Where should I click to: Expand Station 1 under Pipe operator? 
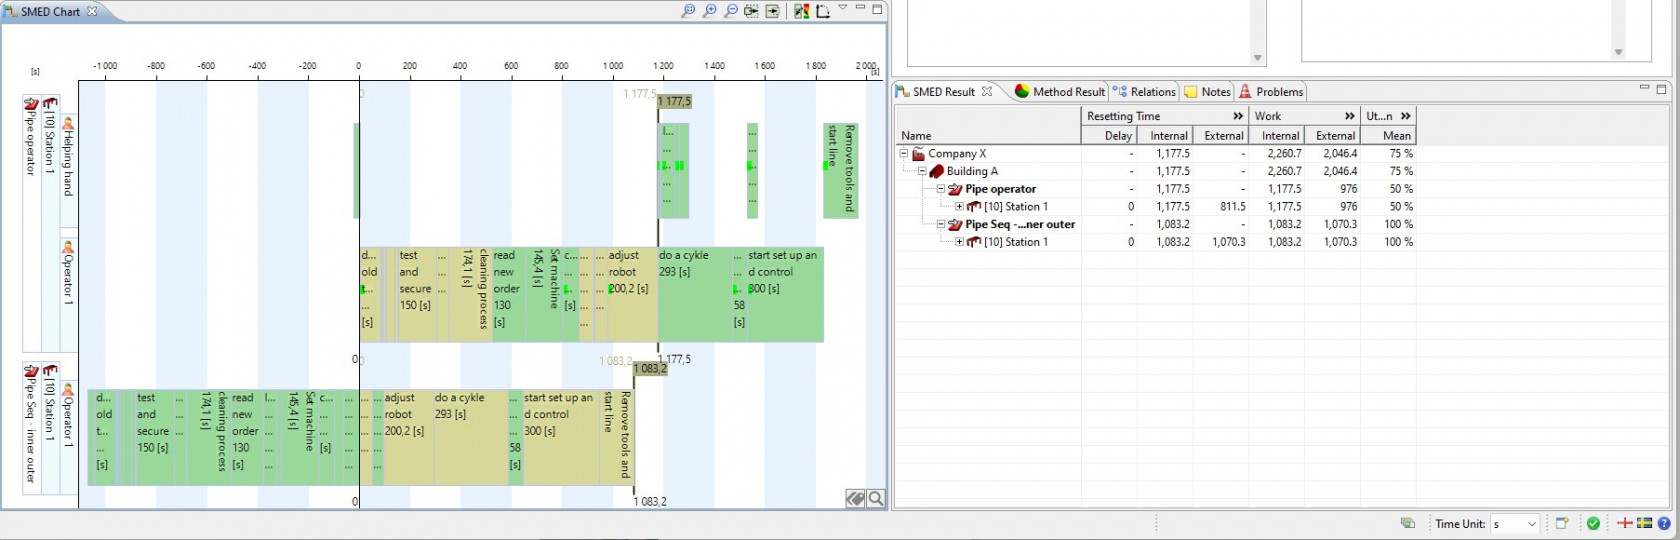[959, 207]
